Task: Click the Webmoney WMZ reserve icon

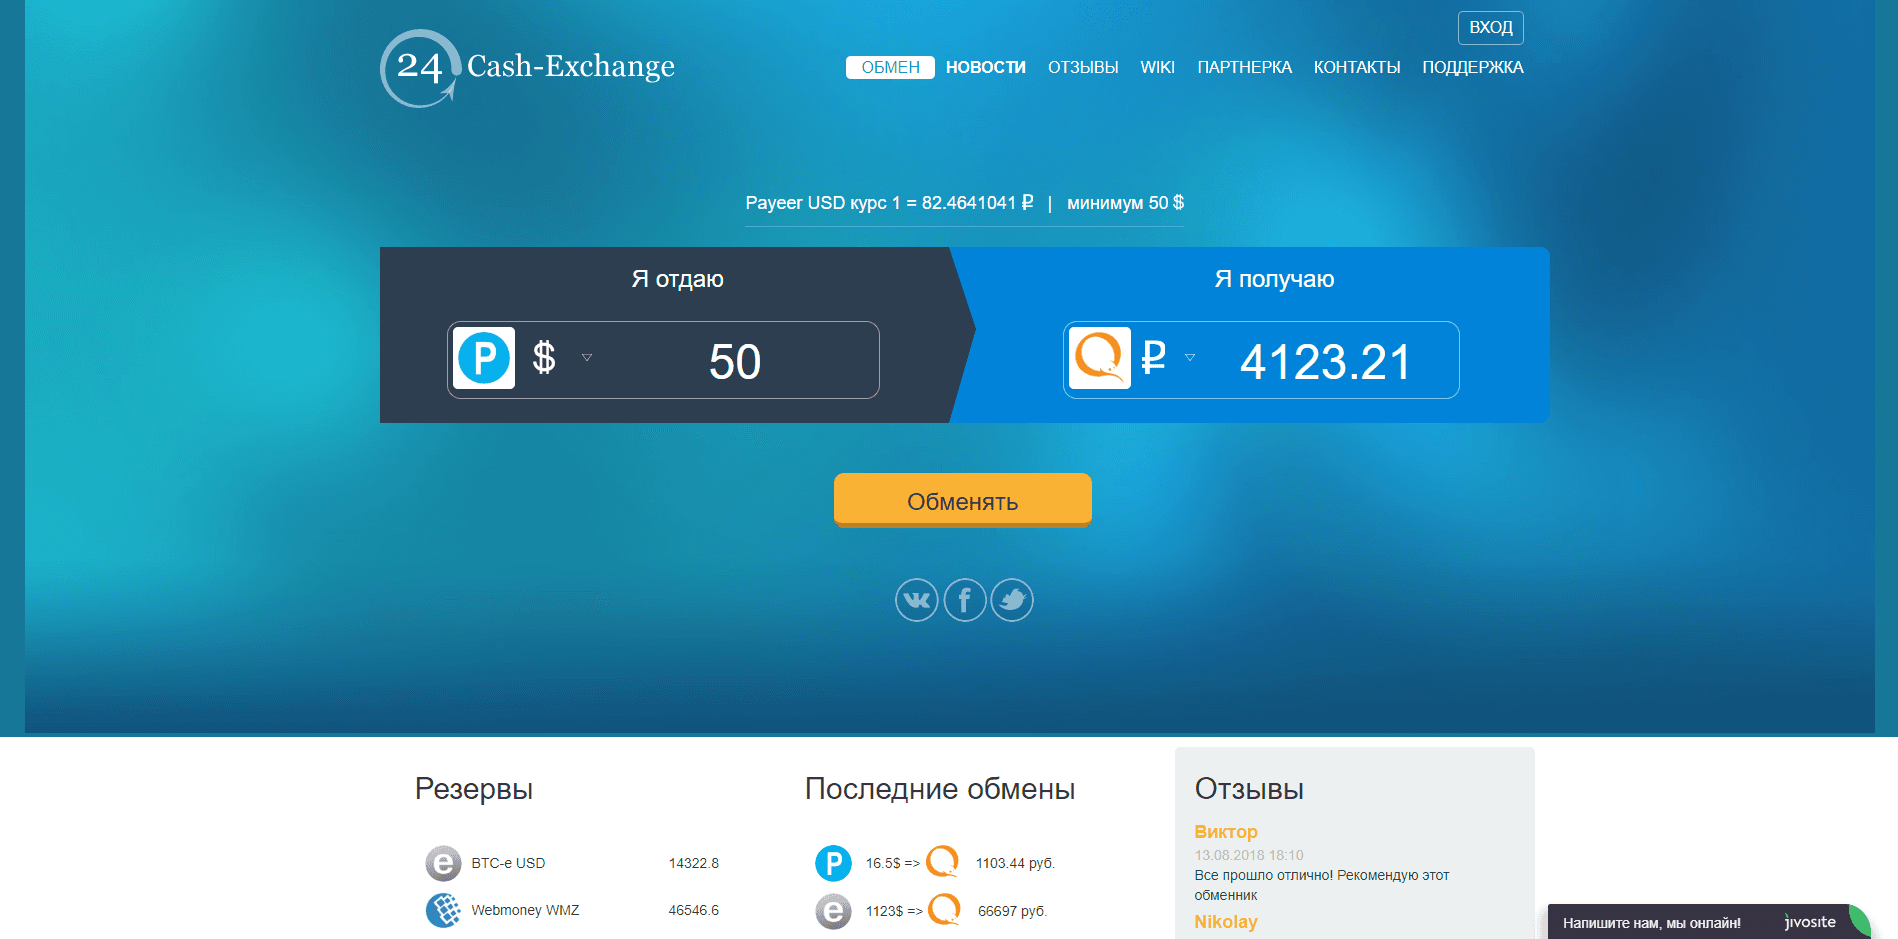Action: click(445, 910)
